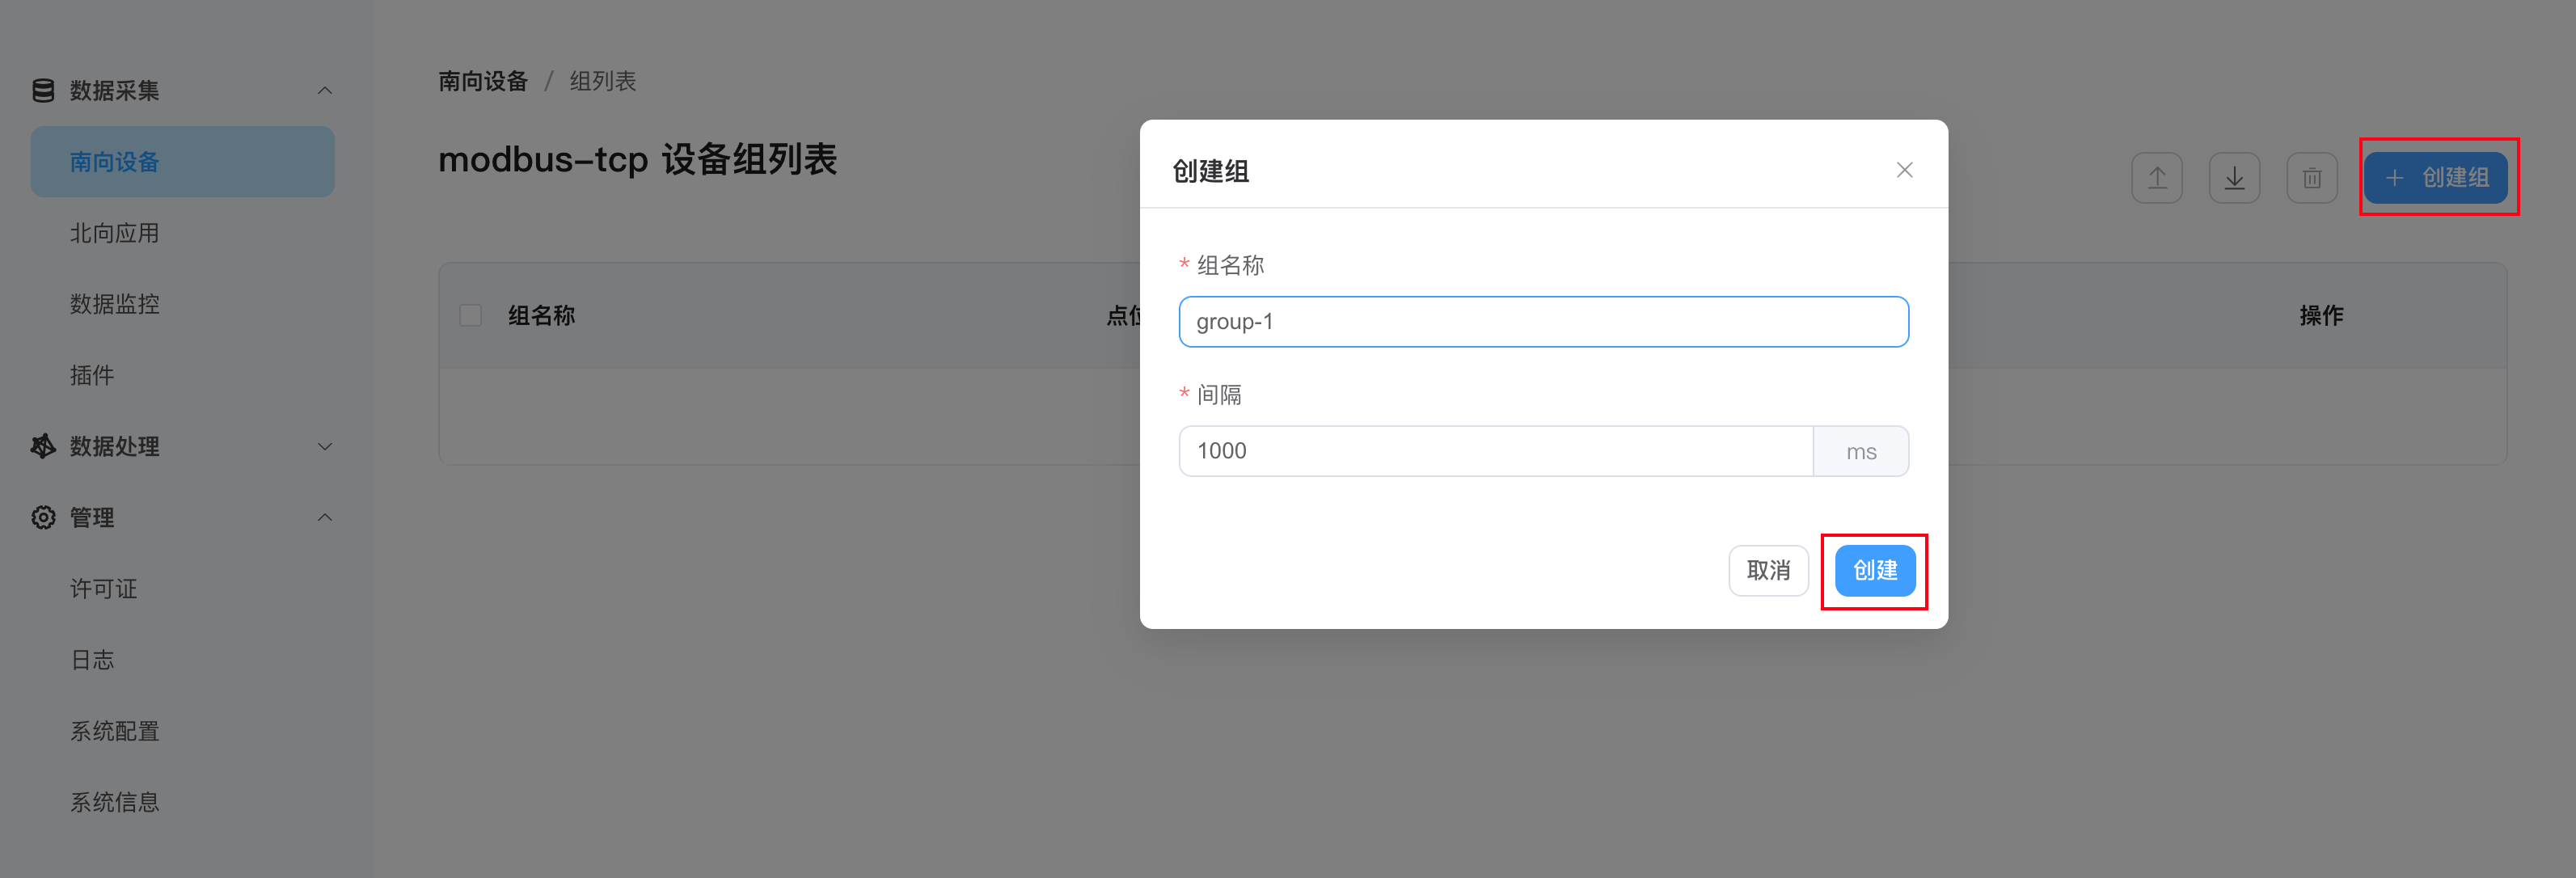2576x878 pixels.
Task: Click the icon beside 数据处理
Action: point(42,447)
